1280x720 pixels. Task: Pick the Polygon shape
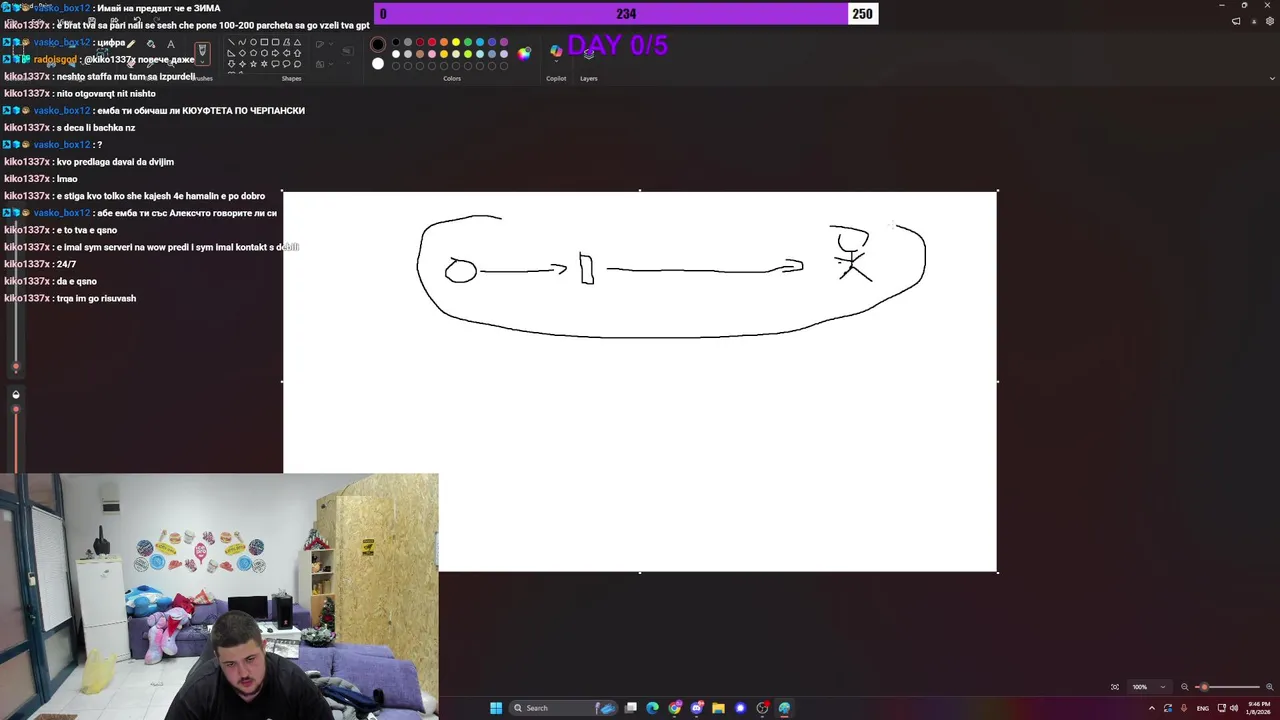[x=286, y=42]
